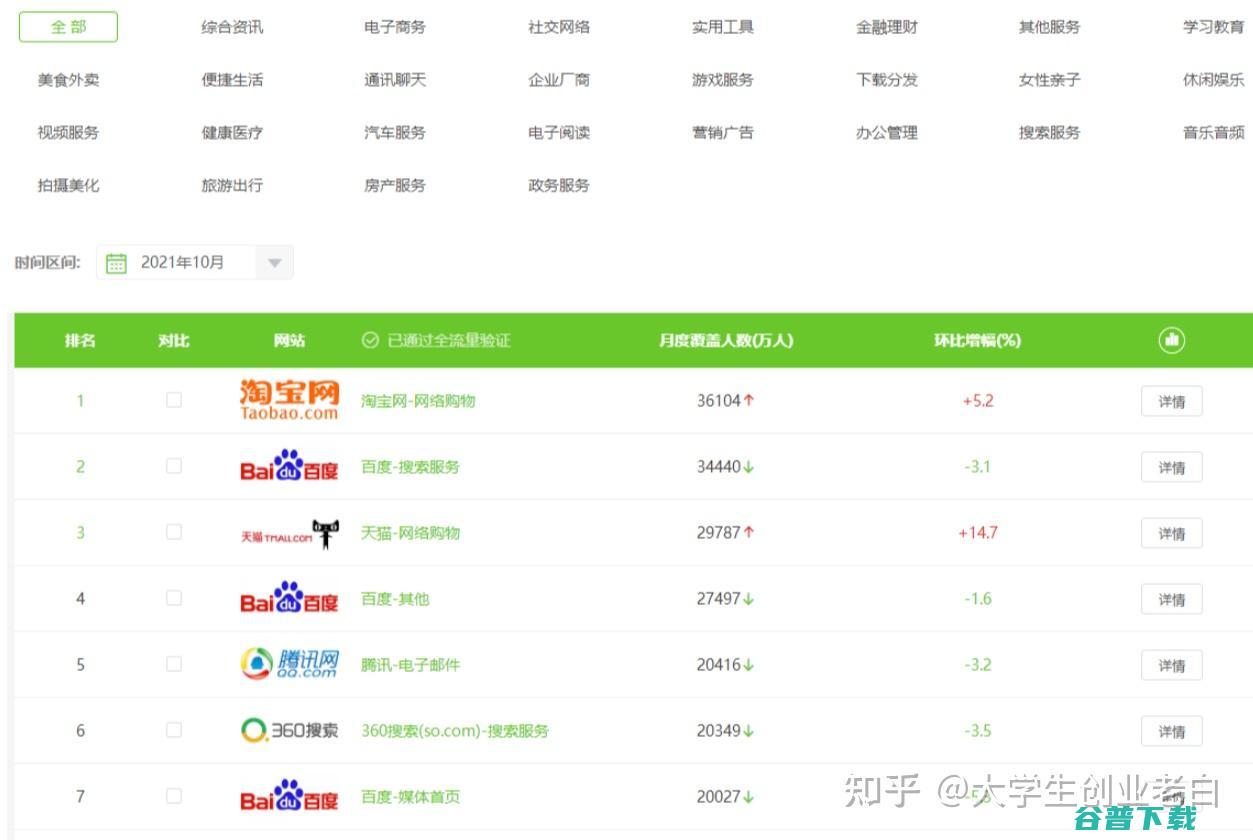Click the Baidu logo in rank 2 row
Image resolution: width=1253 pixels, height=840 pixels.
click(x=288, y=466)
